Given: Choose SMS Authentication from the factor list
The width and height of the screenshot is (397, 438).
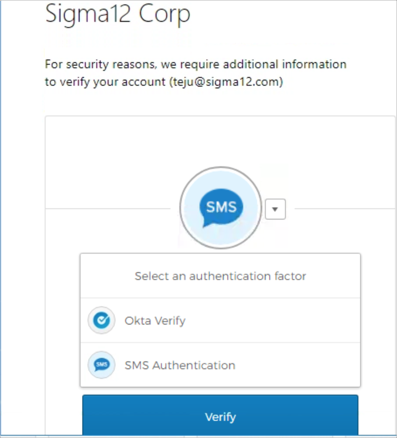Looking at the screenshot, I should point(220,365).
